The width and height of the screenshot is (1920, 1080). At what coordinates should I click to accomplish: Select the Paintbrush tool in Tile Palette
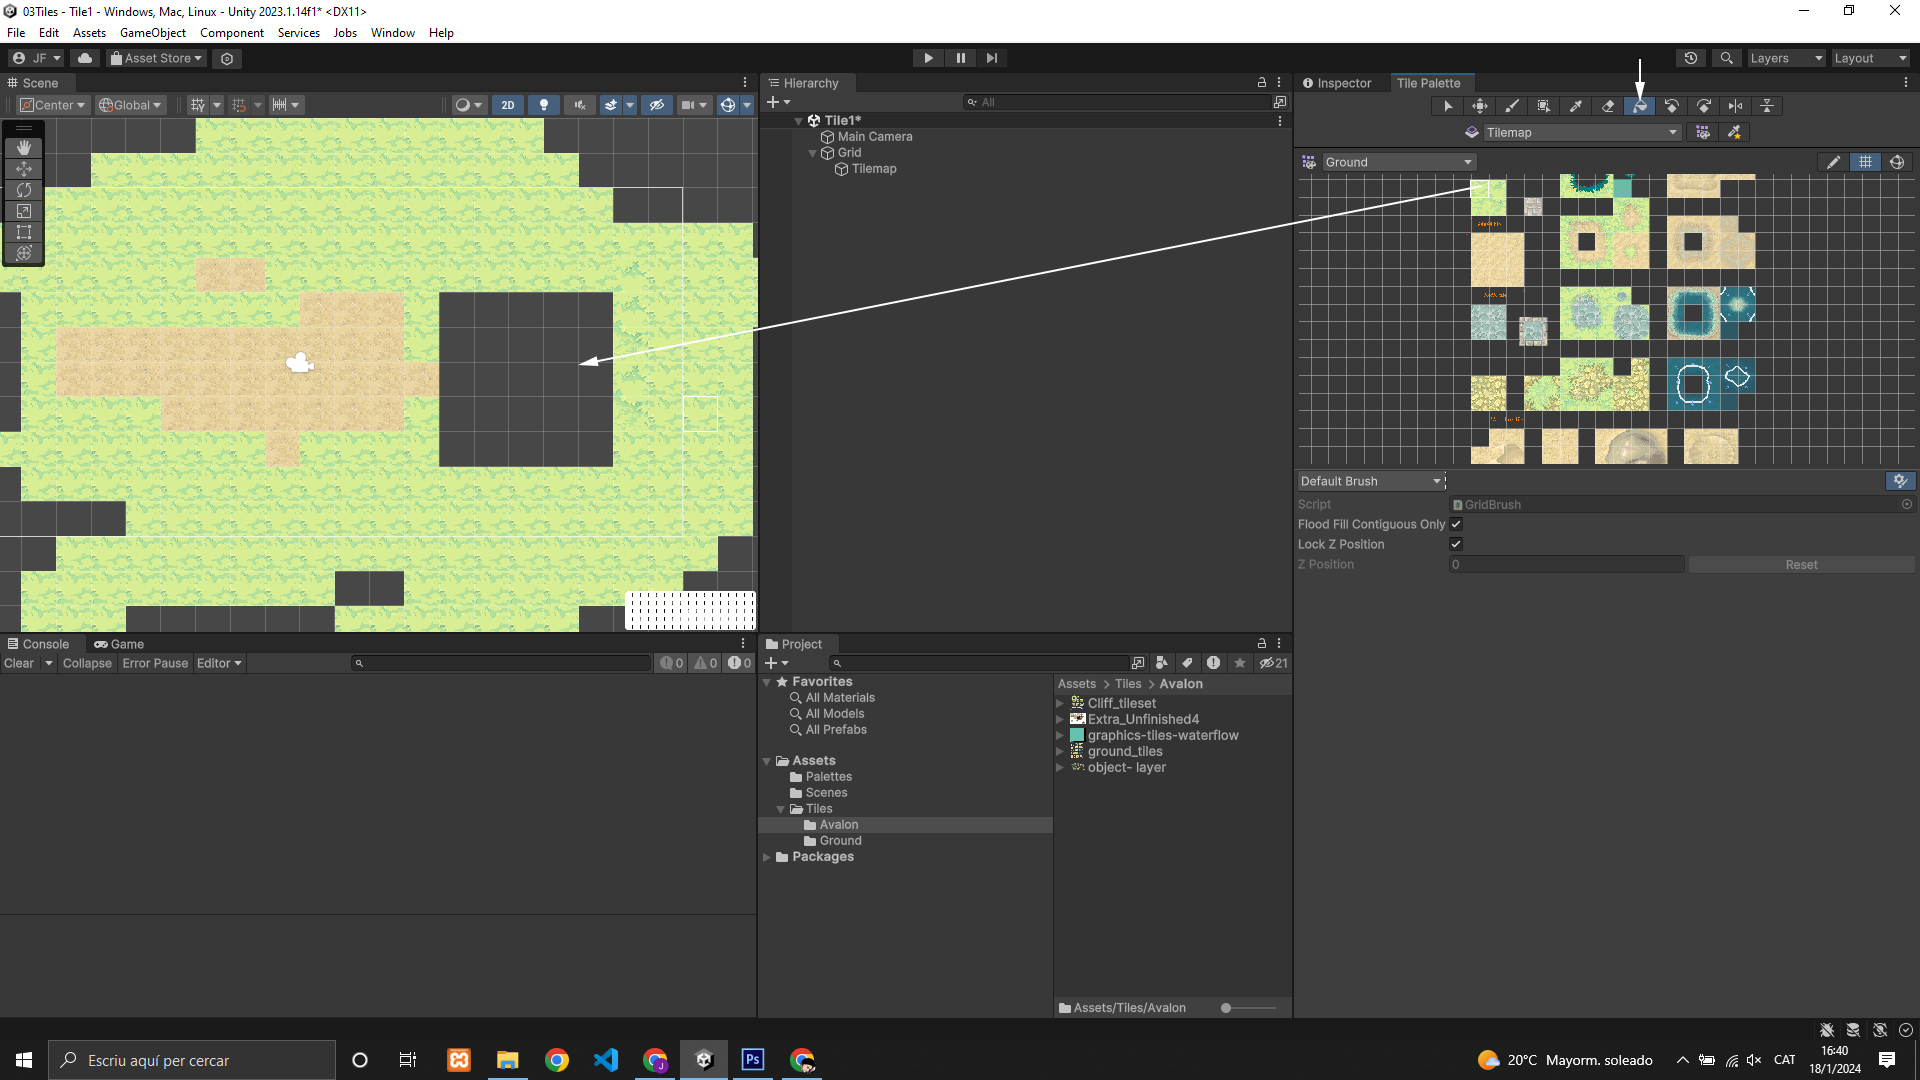pyautogui.click(x=1512, y=106)
